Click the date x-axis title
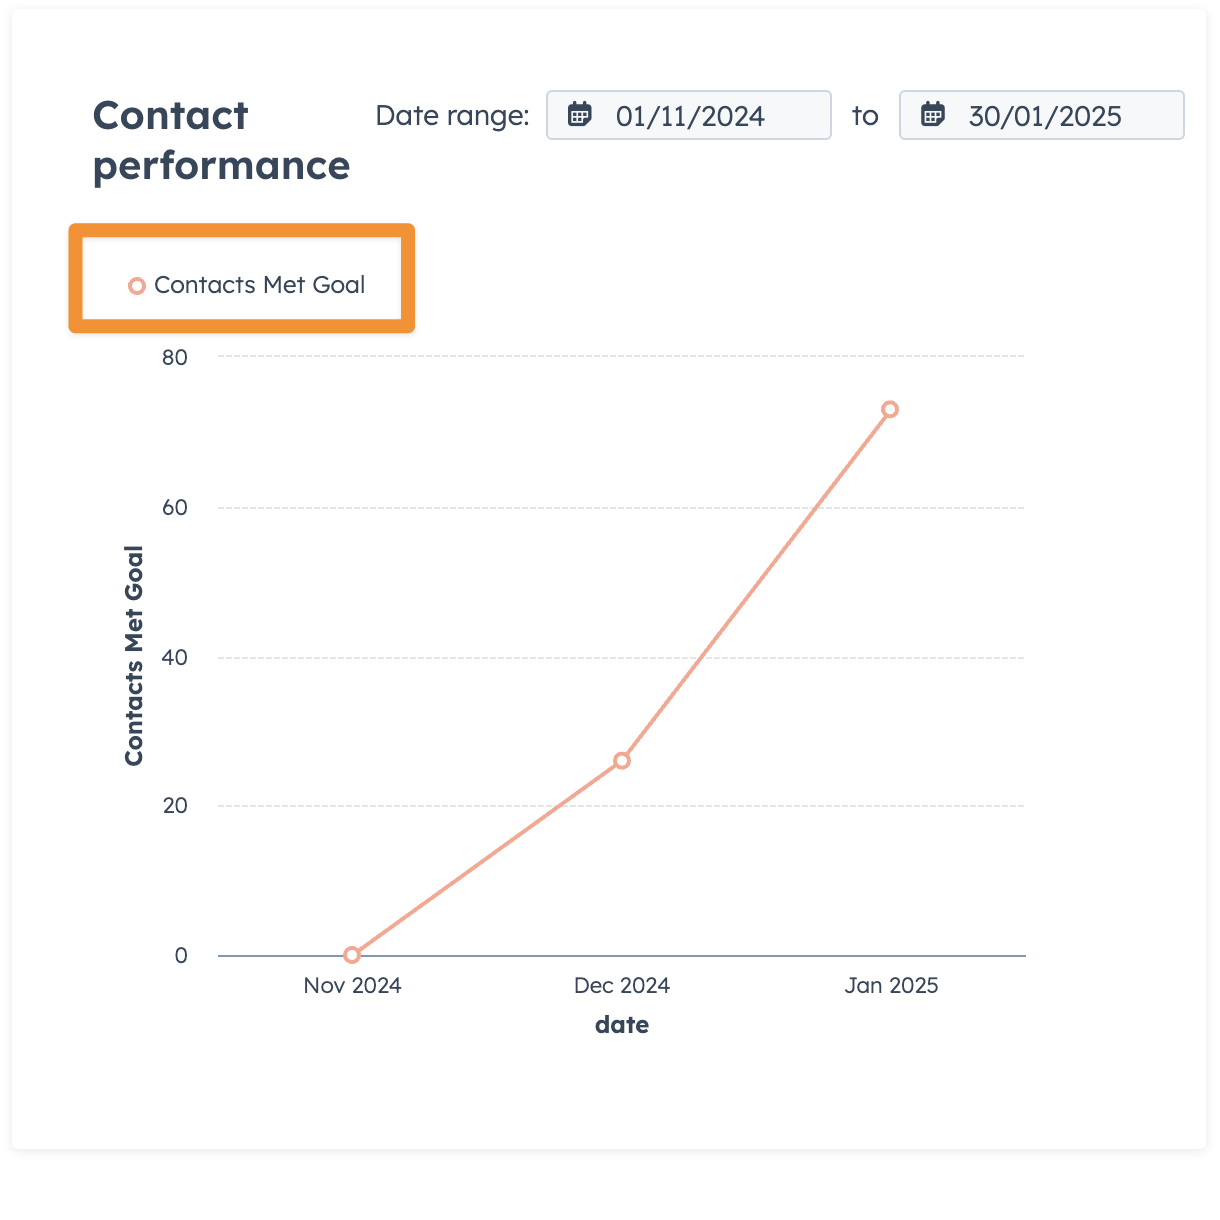 (622, 1025)
